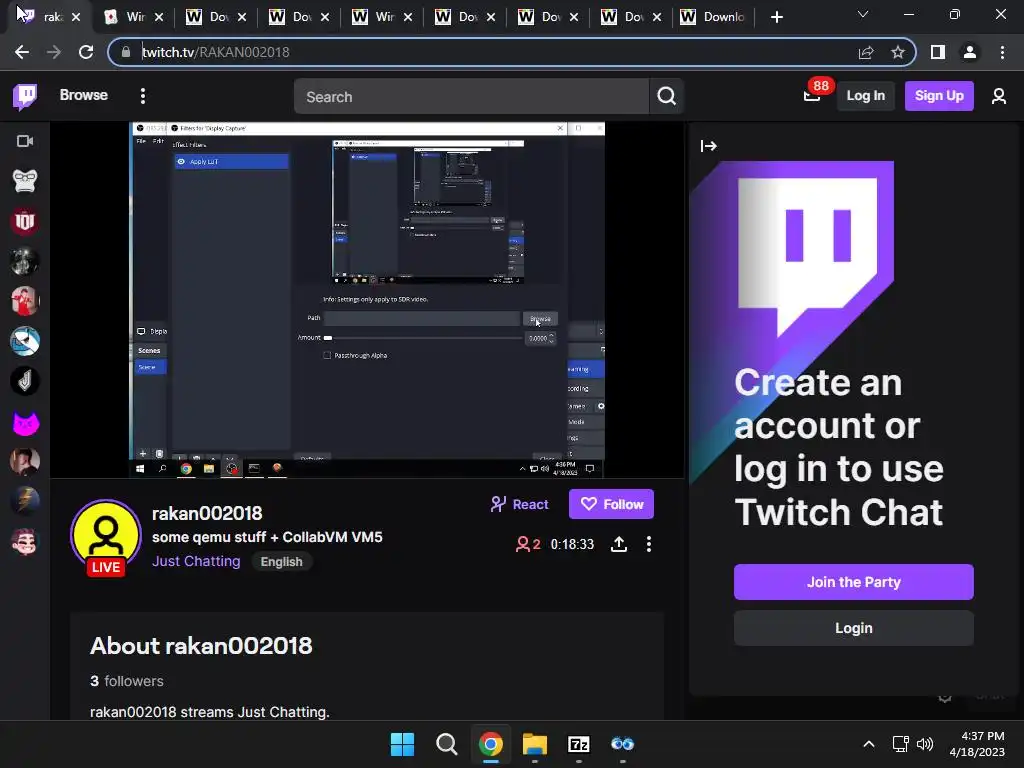
Task: Select the English language tag
Action: click(281, 562)
